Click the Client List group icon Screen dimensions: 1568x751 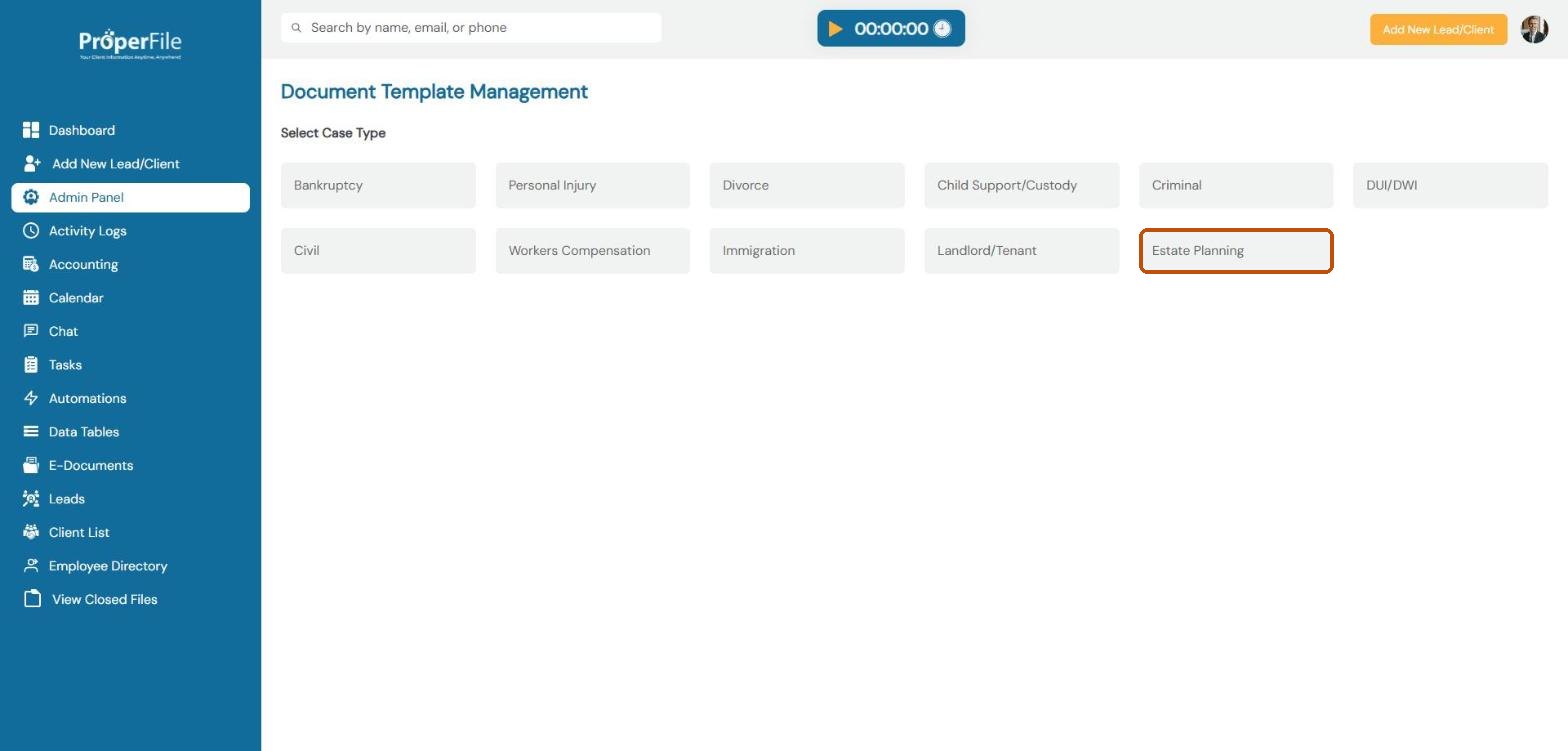pyautogui.click(x=31, y=532)
